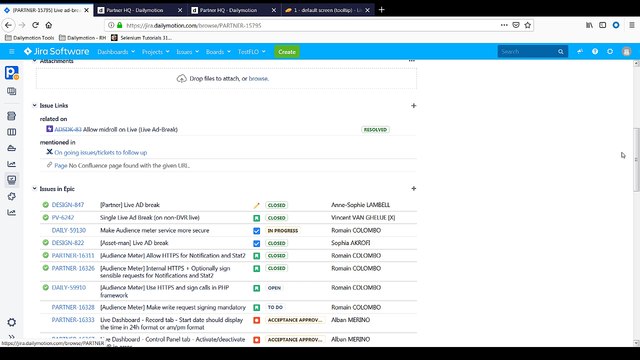This screenshot has height=360, width=640.
Task: Open a new browser tab
Action: point(381,10)
